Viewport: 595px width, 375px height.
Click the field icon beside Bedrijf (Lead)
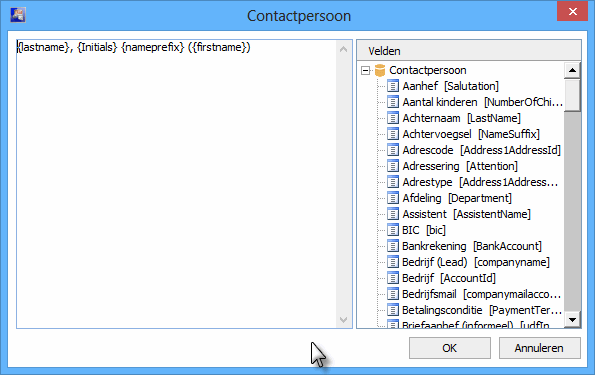click(393, 262)
